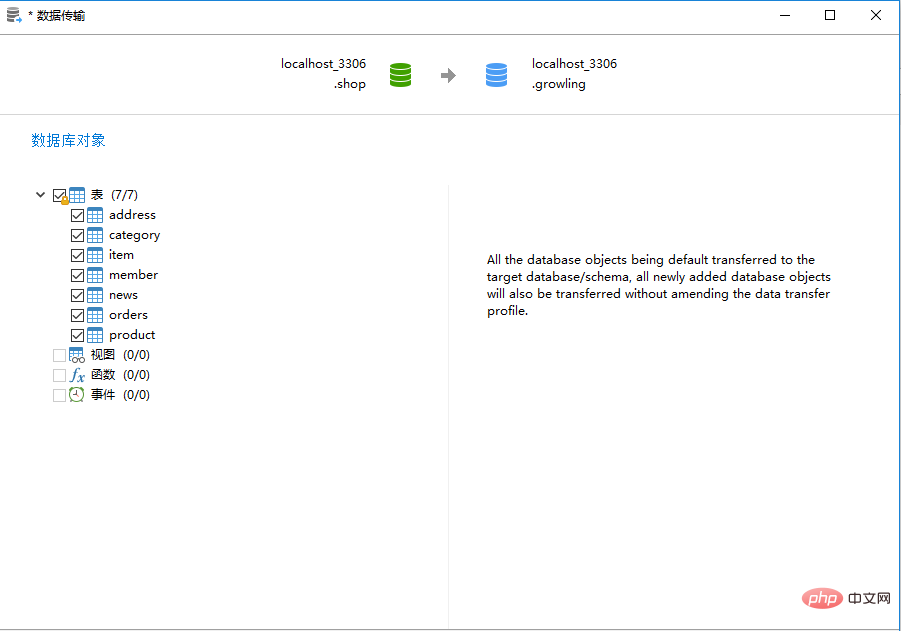
Task: Select the news row label
Action: [124, 295]
